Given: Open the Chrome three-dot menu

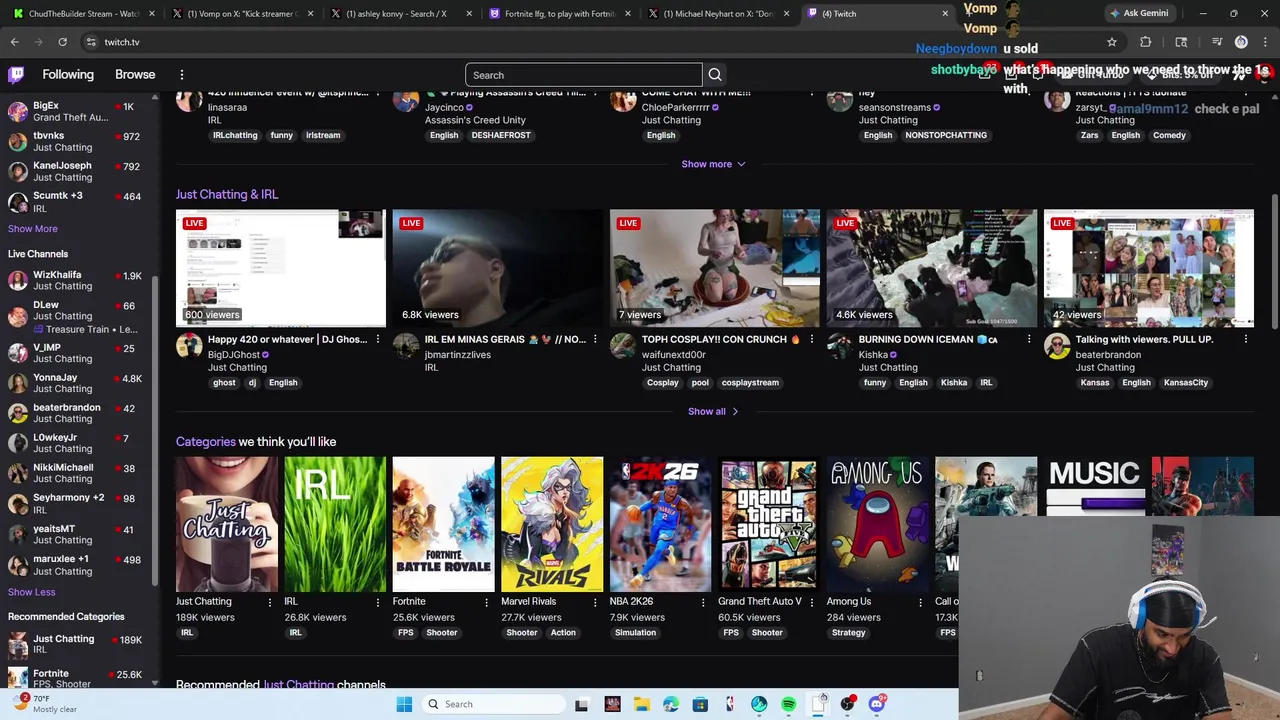Looking at the screenshot, I should pyautogui.click(x=1266, y=42).
